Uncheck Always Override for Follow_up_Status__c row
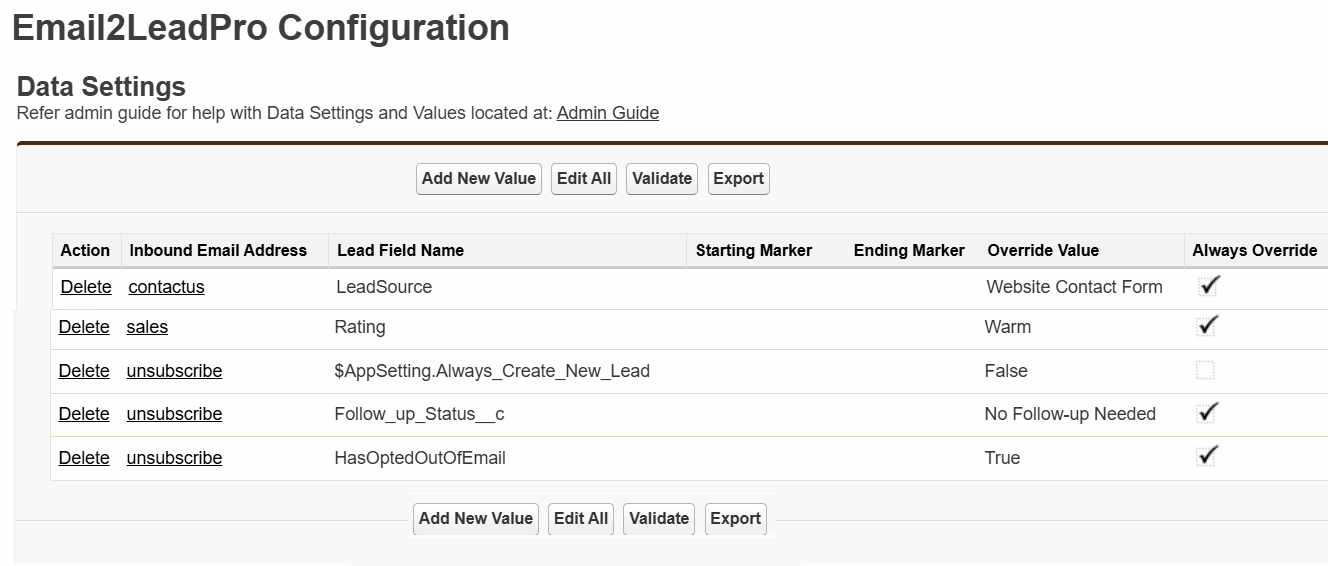 coord(1207,413)
